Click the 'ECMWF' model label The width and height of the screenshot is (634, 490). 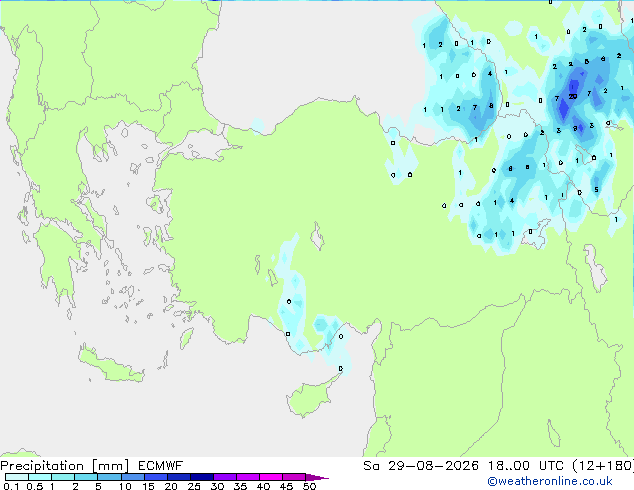pyautogui.click(x=161, y=466)
